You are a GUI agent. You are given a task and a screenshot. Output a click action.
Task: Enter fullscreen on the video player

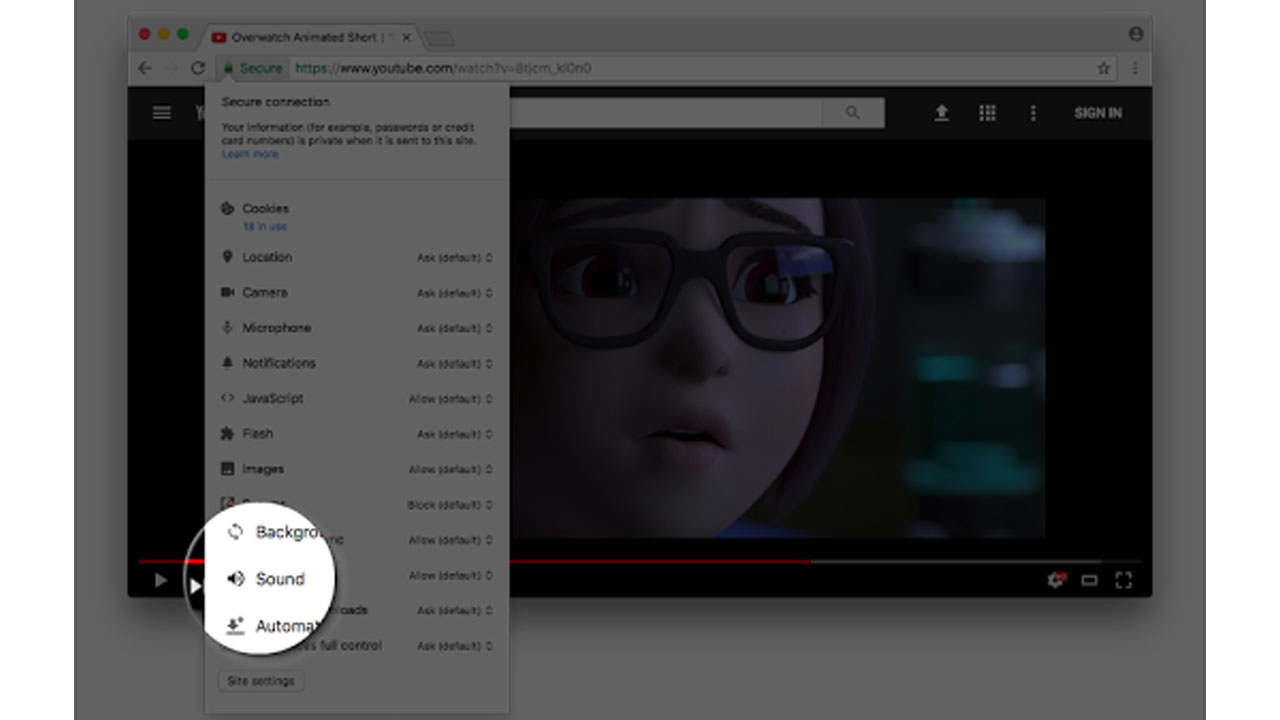coord(1123,580)
